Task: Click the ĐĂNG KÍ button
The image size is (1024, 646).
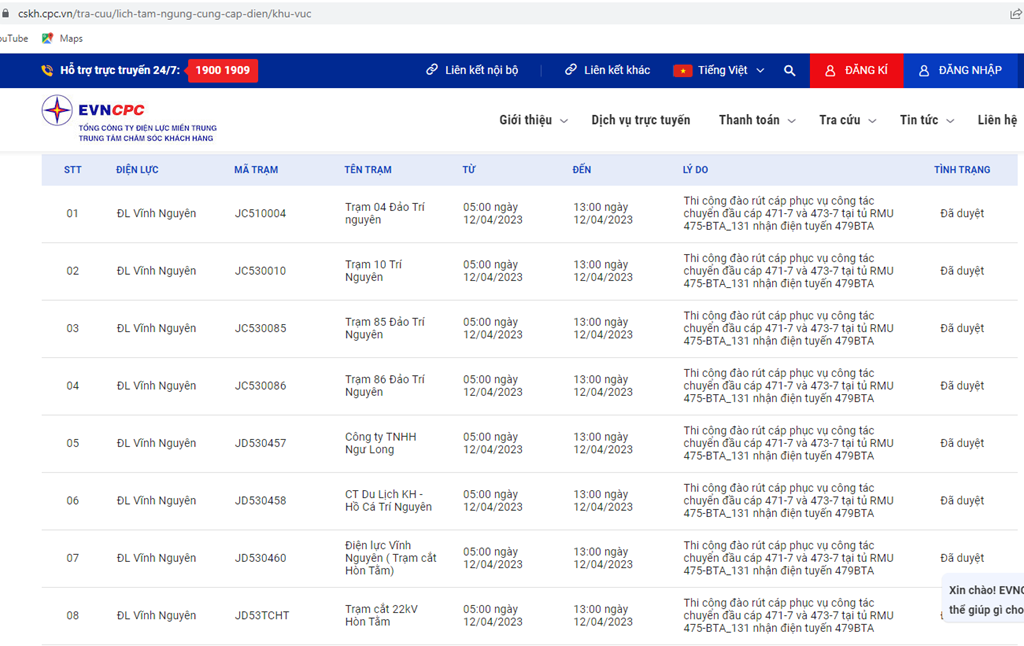Action: (x=856, y=71)
